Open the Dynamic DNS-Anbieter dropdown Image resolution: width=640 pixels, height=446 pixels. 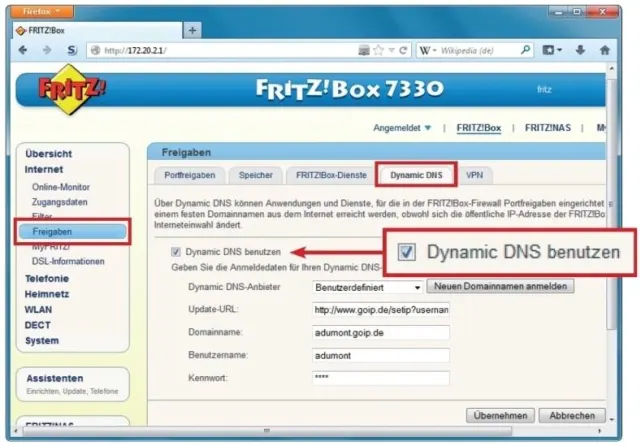[x=367, y=287]
